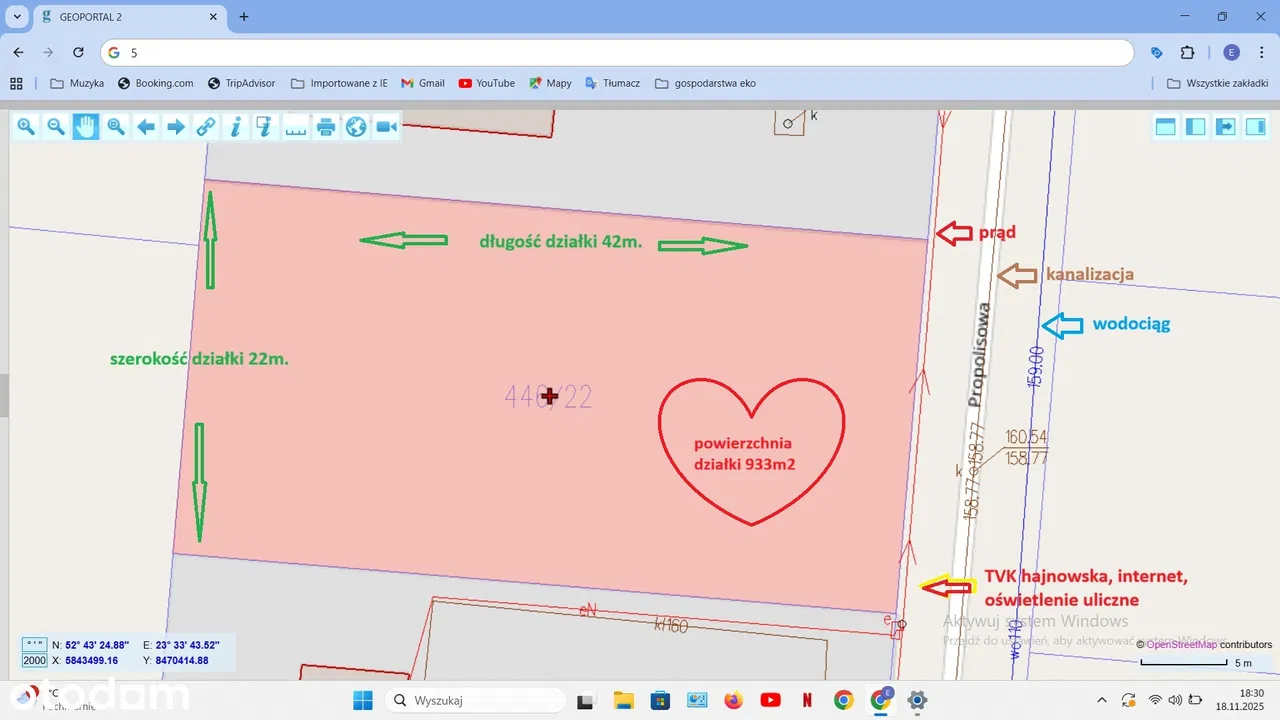
Task: Click the video camera icon
Action: point(386,126)
